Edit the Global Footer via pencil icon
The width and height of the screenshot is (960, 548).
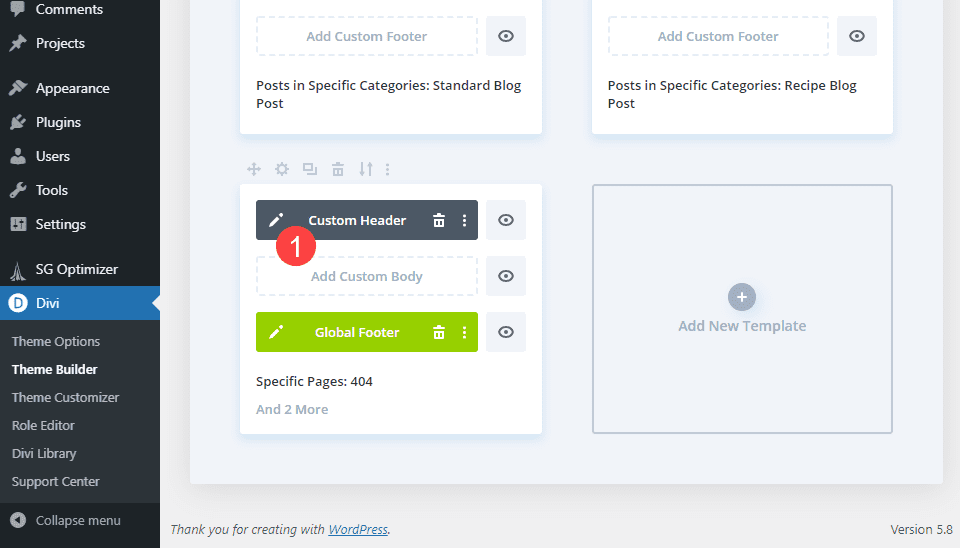(276, 332)
